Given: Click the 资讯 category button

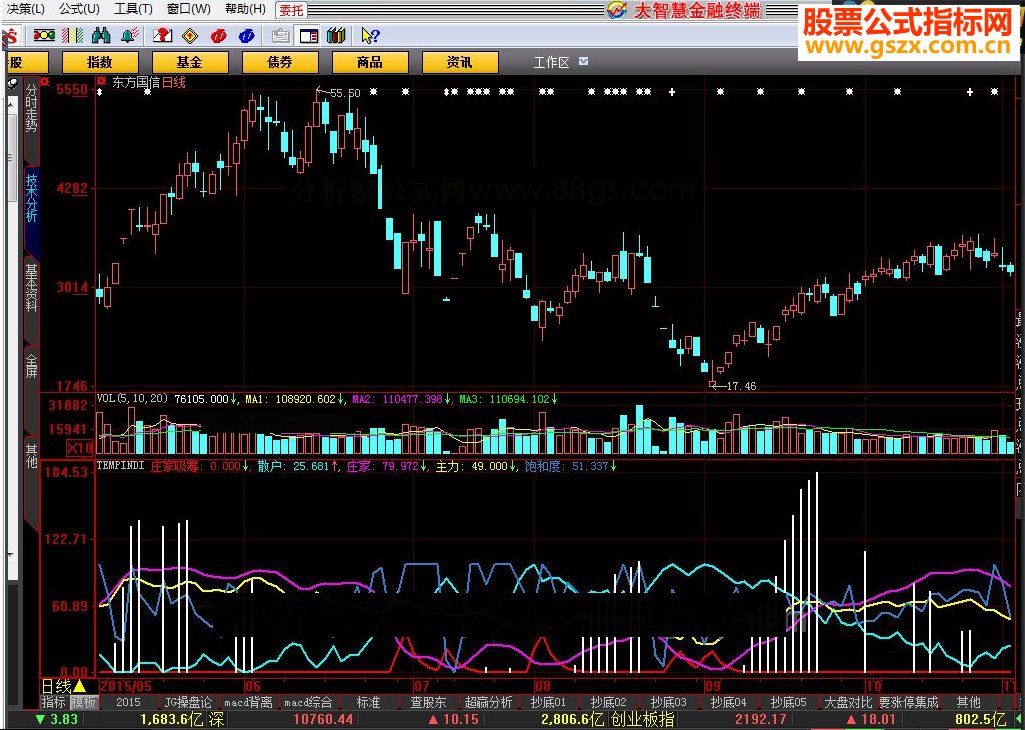Looking at the screenshot, I should (460, 62).
